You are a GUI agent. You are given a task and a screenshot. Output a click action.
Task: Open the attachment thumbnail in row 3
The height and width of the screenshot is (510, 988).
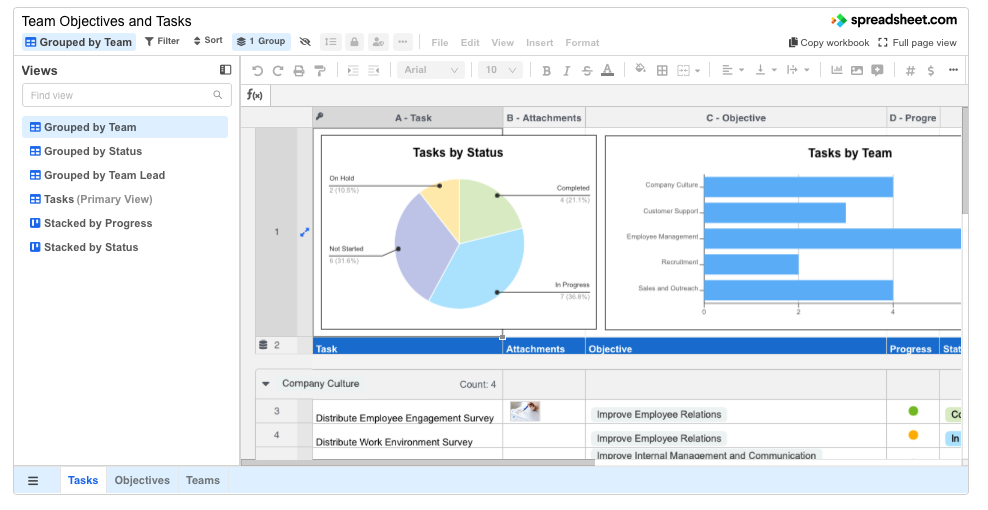click(525, 412)
